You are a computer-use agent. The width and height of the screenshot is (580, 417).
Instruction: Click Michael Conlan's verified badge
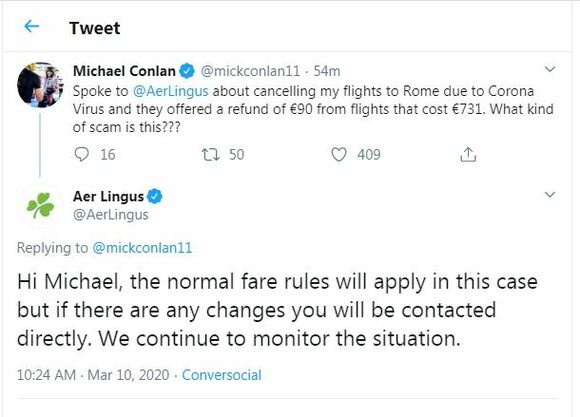(187, 71)
